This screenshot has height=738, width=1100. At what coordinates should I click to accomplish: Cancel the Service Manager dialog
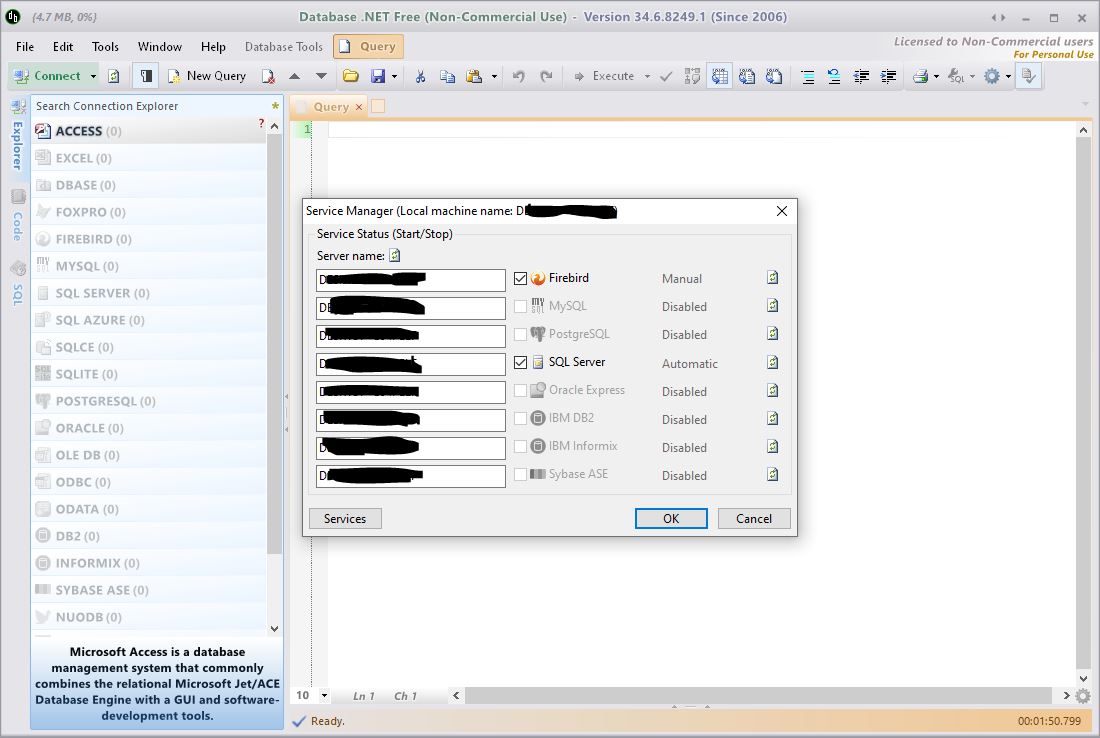(x=753, y=518)
